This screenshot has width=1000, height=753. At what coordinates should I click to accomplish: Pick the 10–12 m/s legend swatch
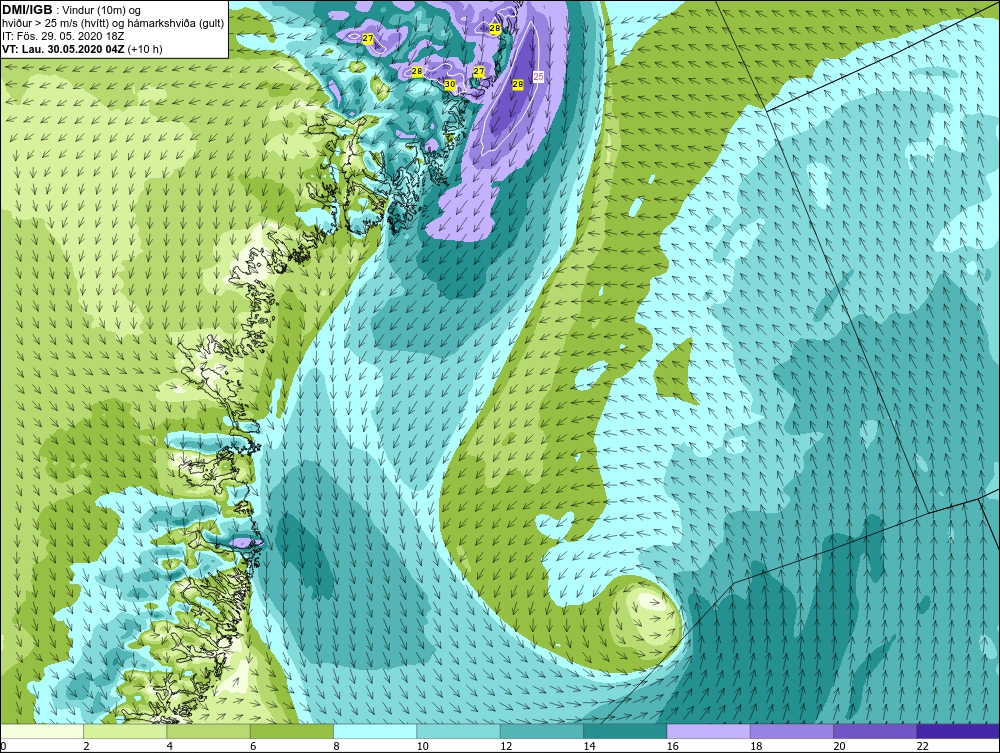coord(459,731)
